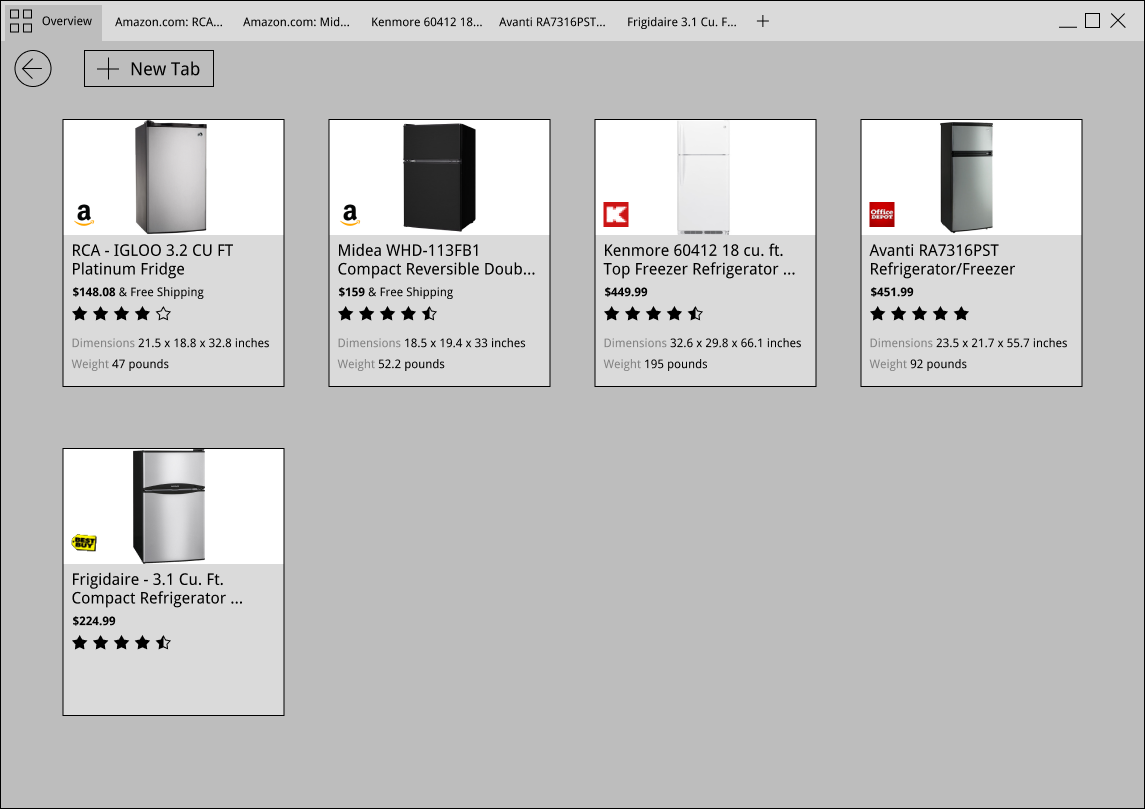
Task: Click Weight 195 pounds text
Action: (x=655, y=364)
